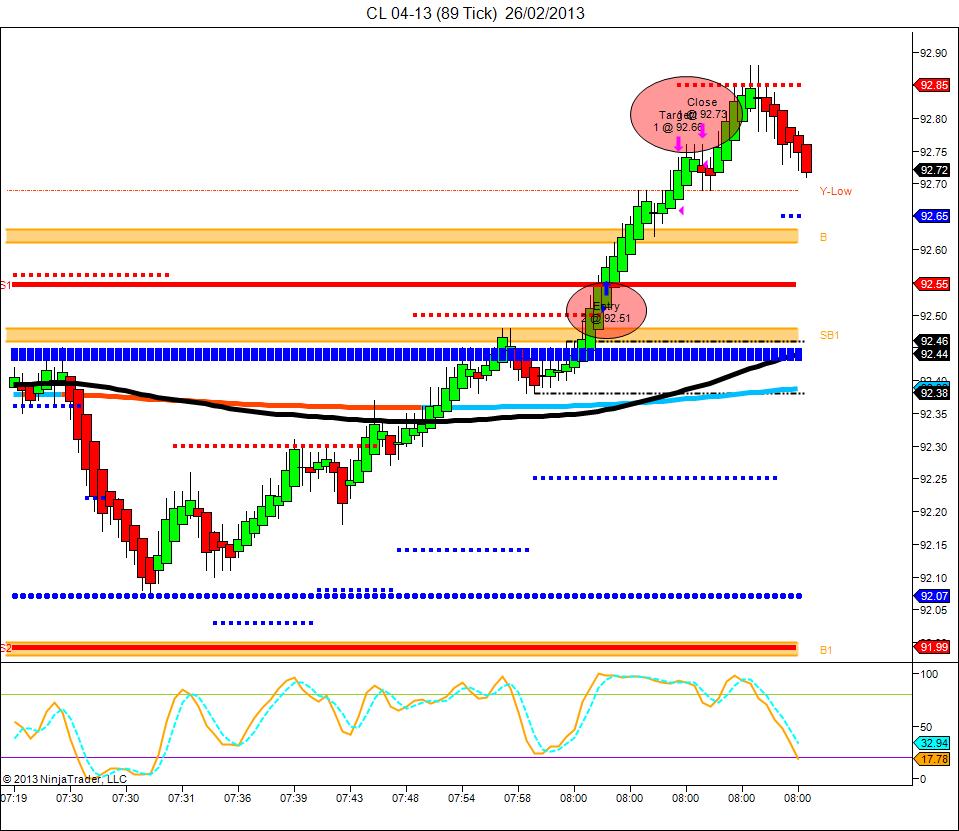Click the 50 label on the oscillator axis
The width and height of the screenshot is (959, 831).
926,727
